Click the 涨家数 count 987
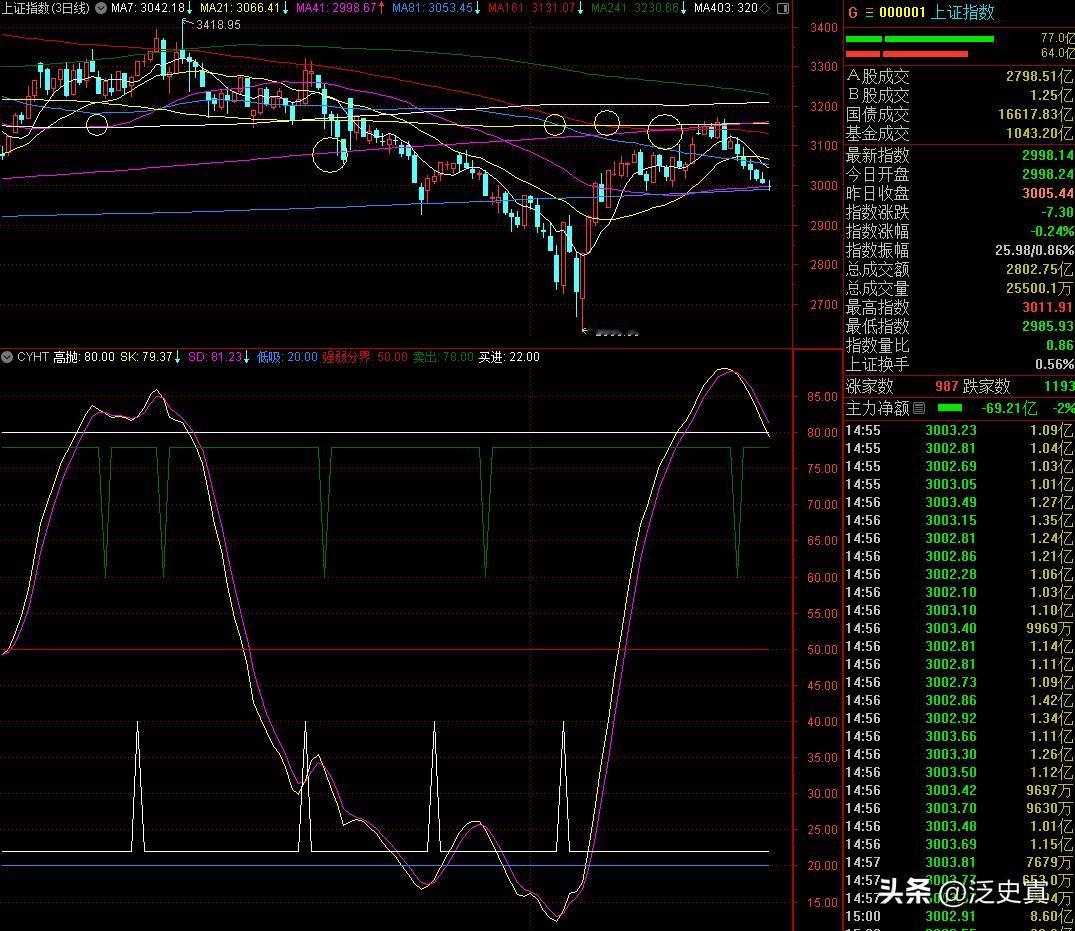 (946, 387)
